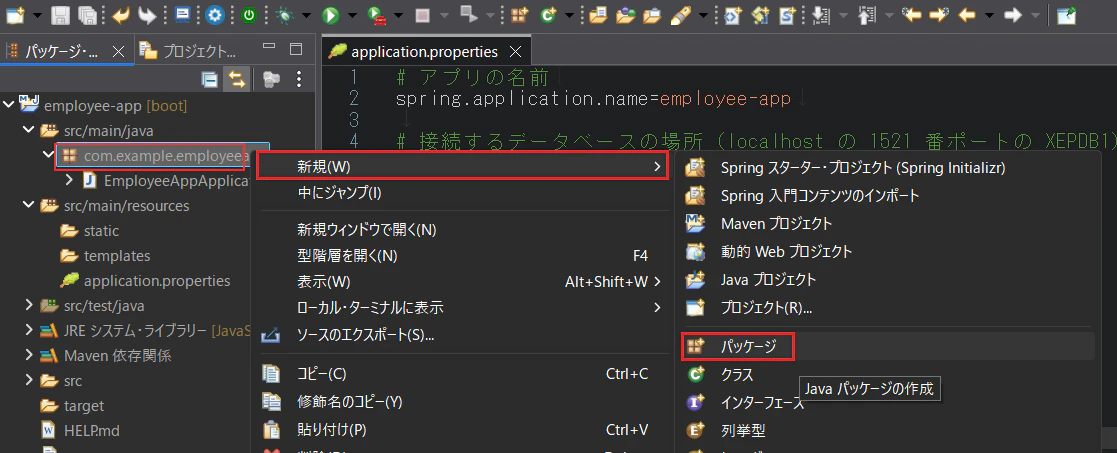Click the blue gear icon in toolbar
This screenshot has width=1117, height=453.
(x=214, y=15)
